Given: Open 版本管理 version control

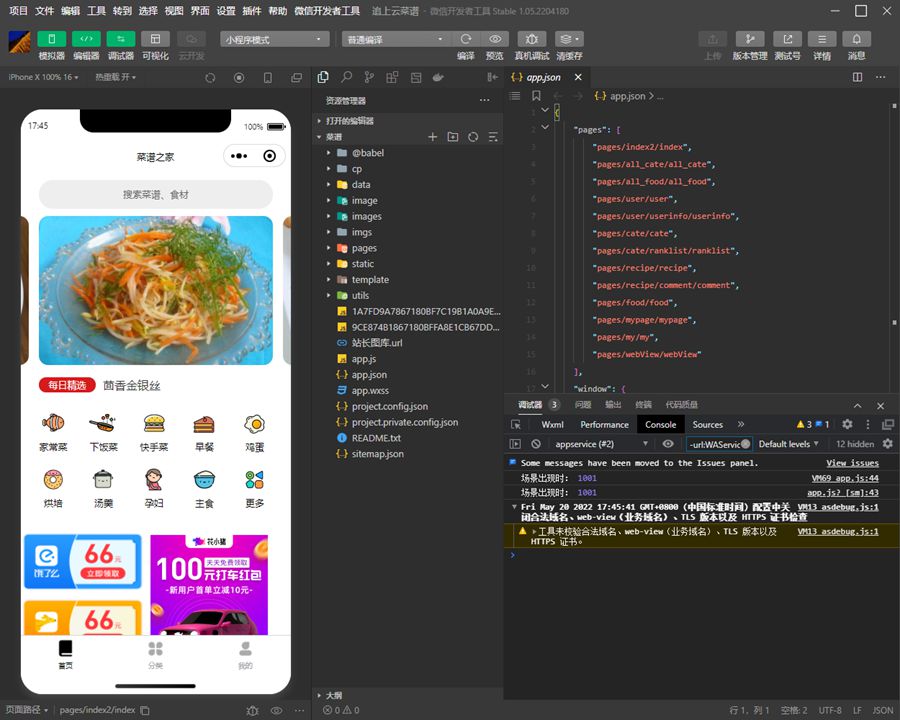Looking at the screenshot, I should coord(749,39).
